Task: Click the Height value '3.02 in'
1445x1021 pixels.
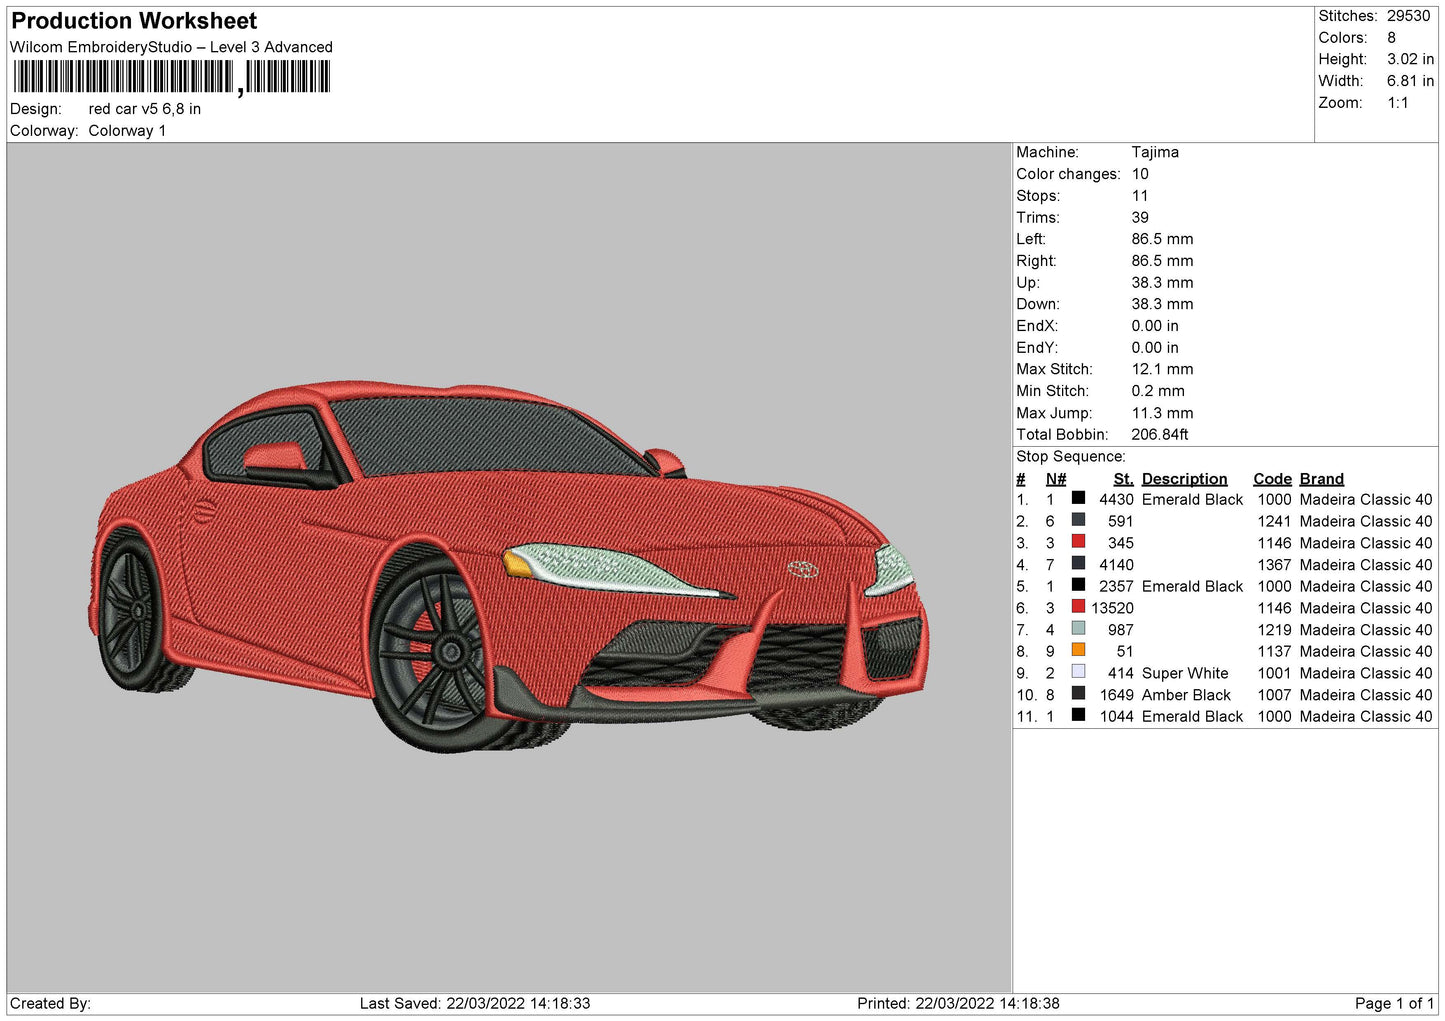Action: pos(1410,59)
